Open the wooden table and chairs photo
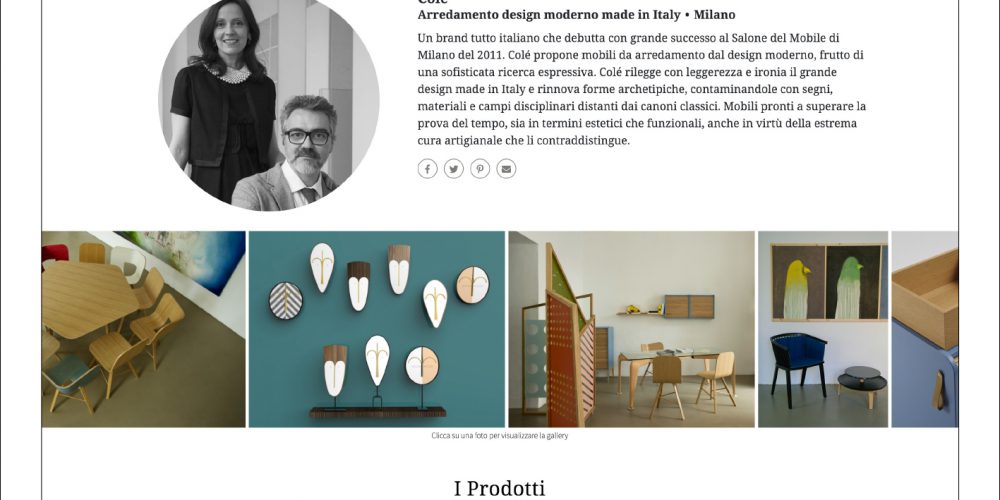 click(x=143, y=329)
